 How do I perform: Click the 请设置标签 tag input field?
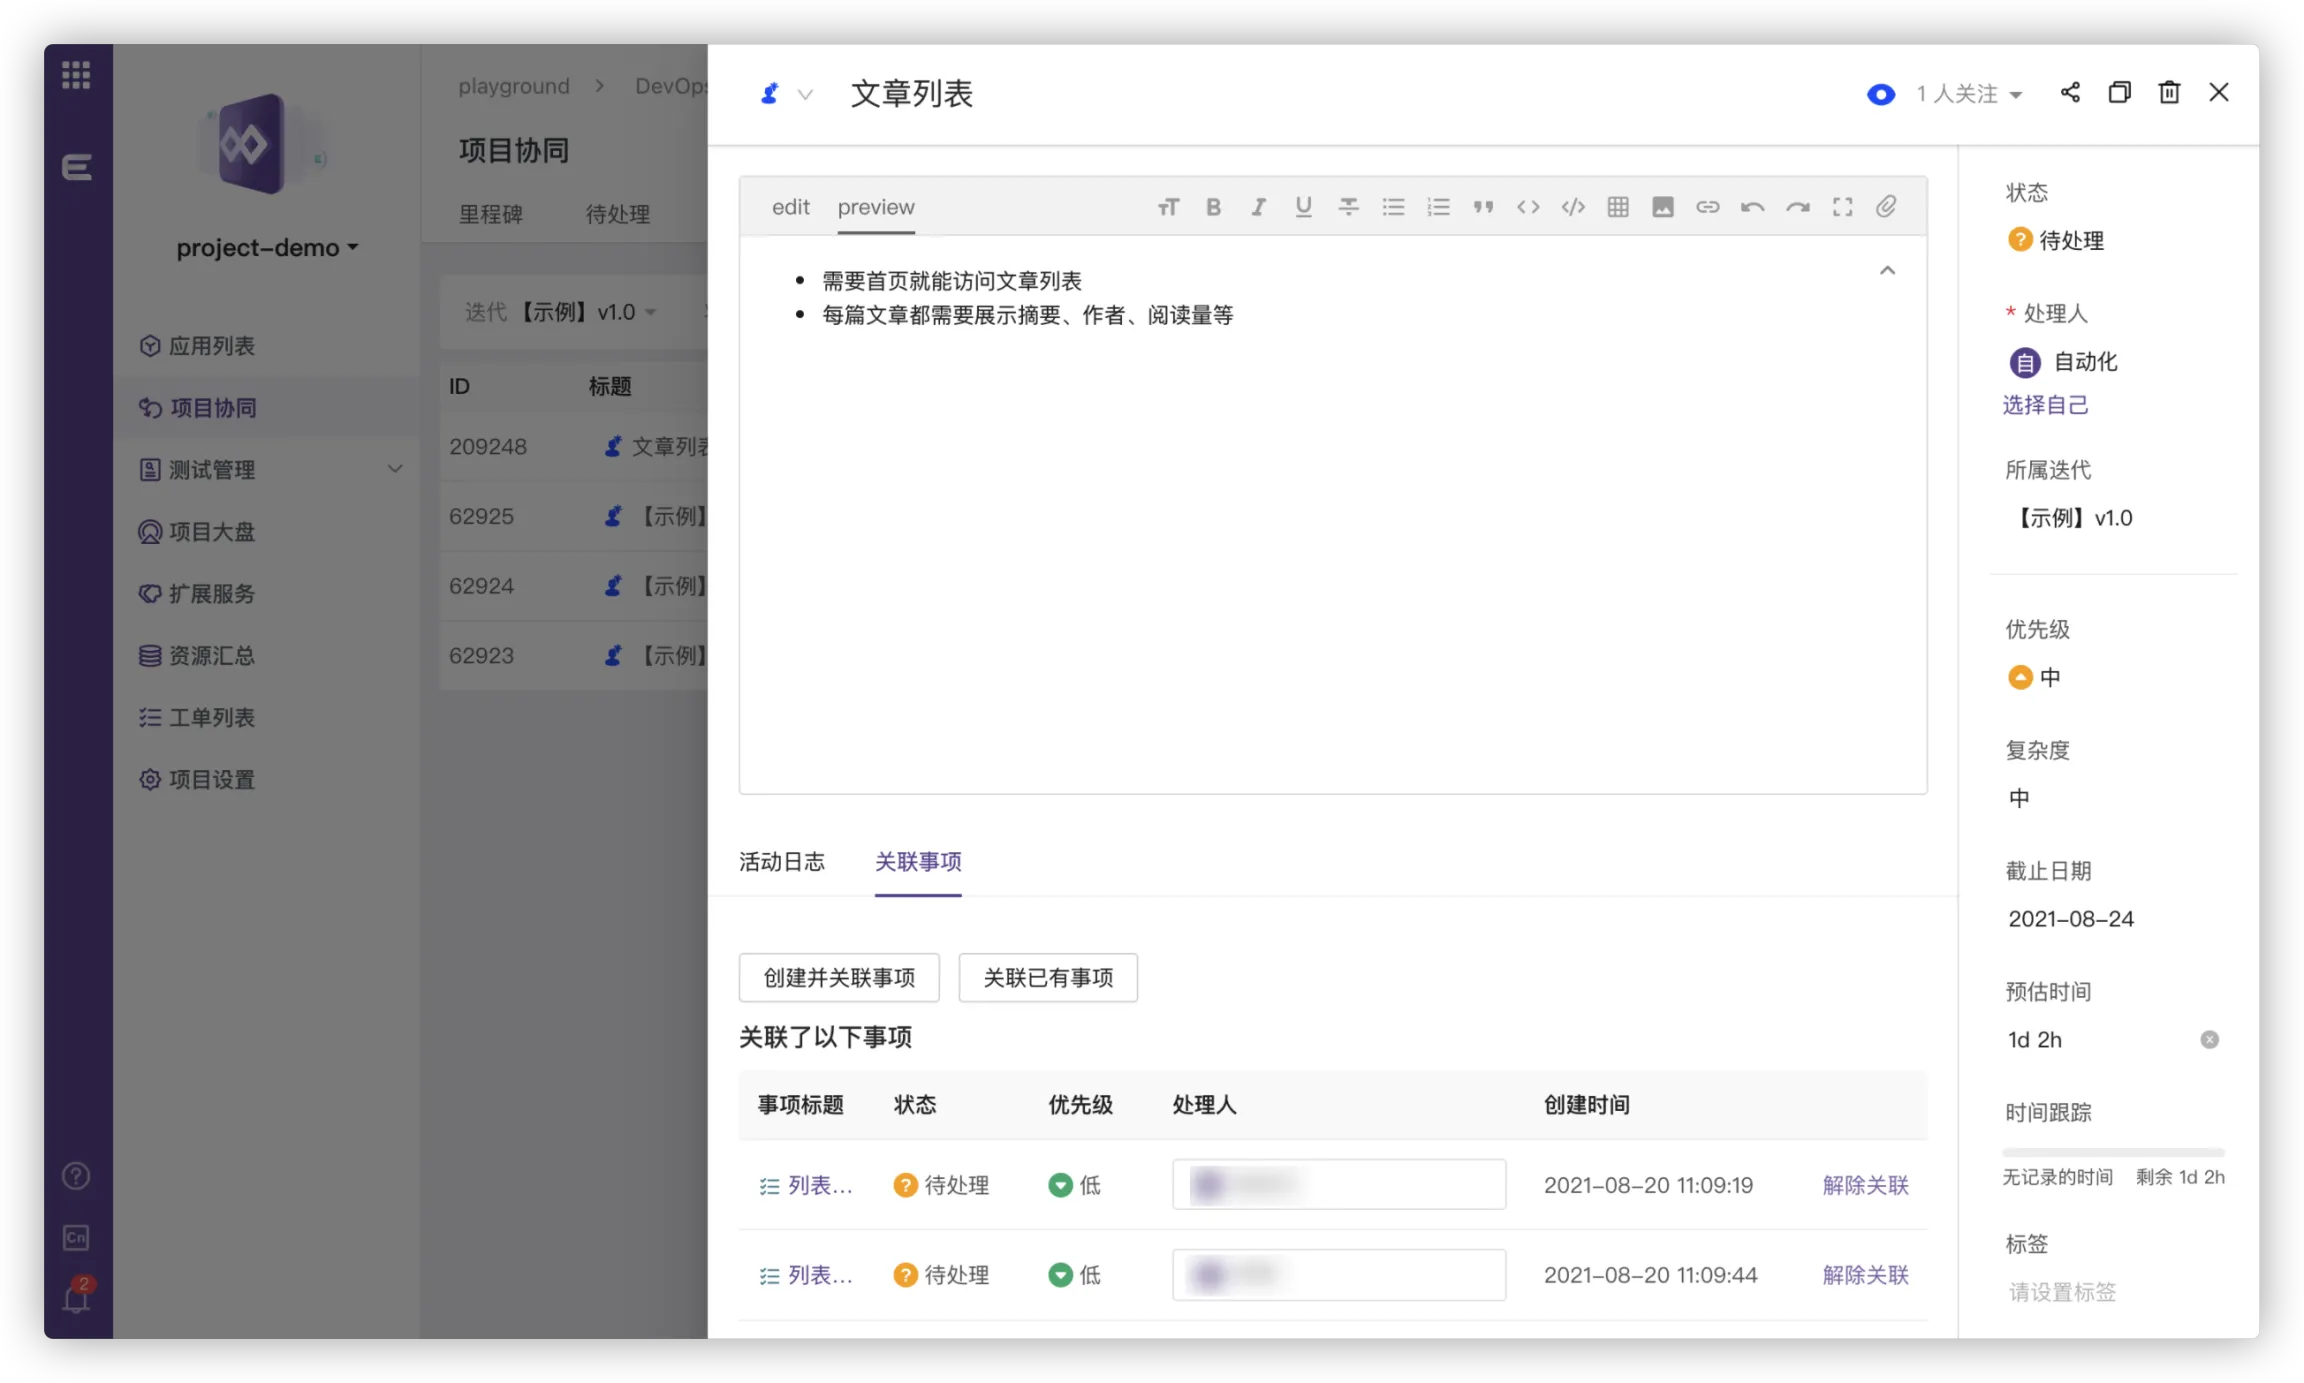2062,1292
